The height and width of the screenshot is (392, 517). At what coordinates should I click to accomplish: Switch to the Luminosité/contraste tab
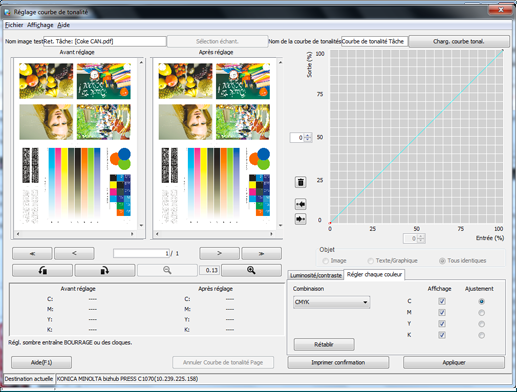click(316, 275)
